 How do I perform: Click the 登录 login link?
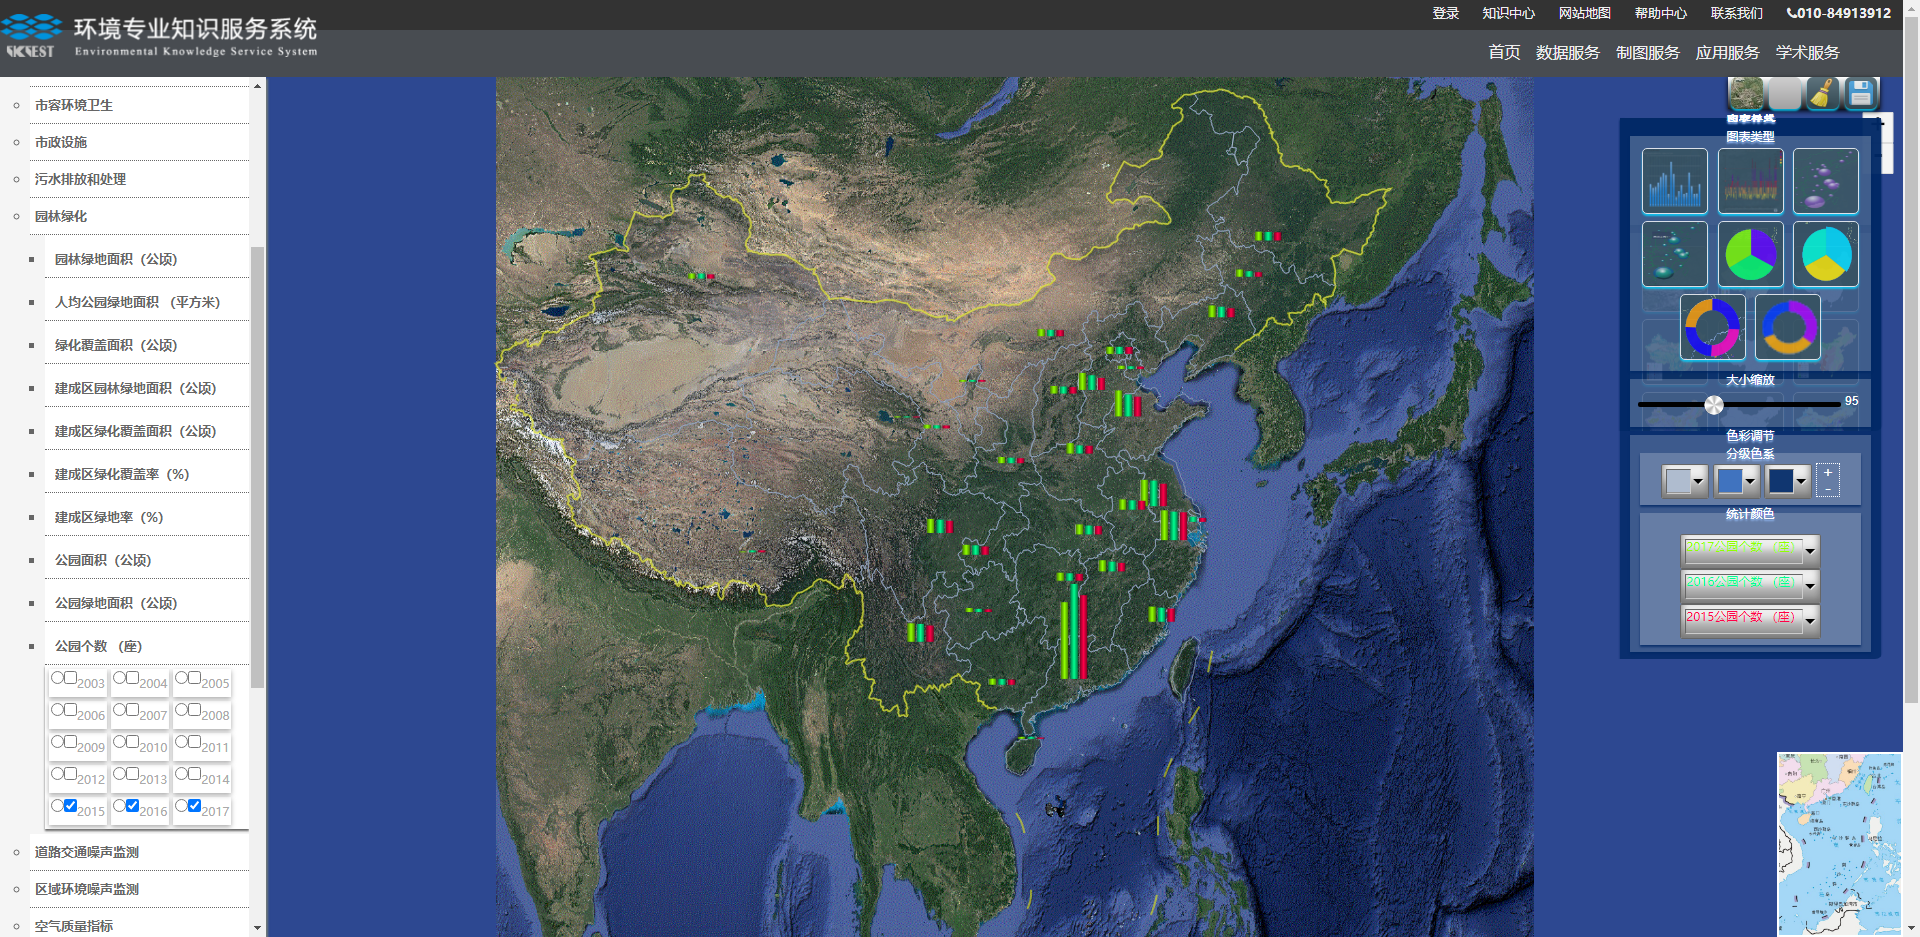point(1445,13)
